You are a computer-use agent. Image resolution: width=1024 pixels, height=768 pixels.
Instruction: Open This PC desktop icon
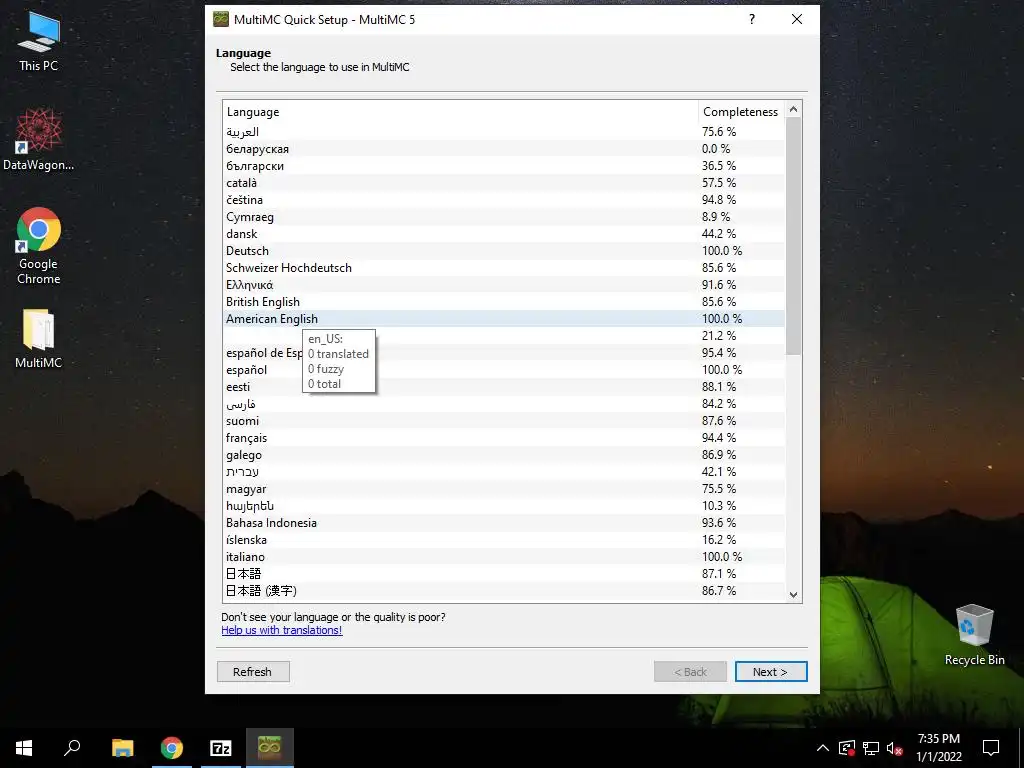39,41
